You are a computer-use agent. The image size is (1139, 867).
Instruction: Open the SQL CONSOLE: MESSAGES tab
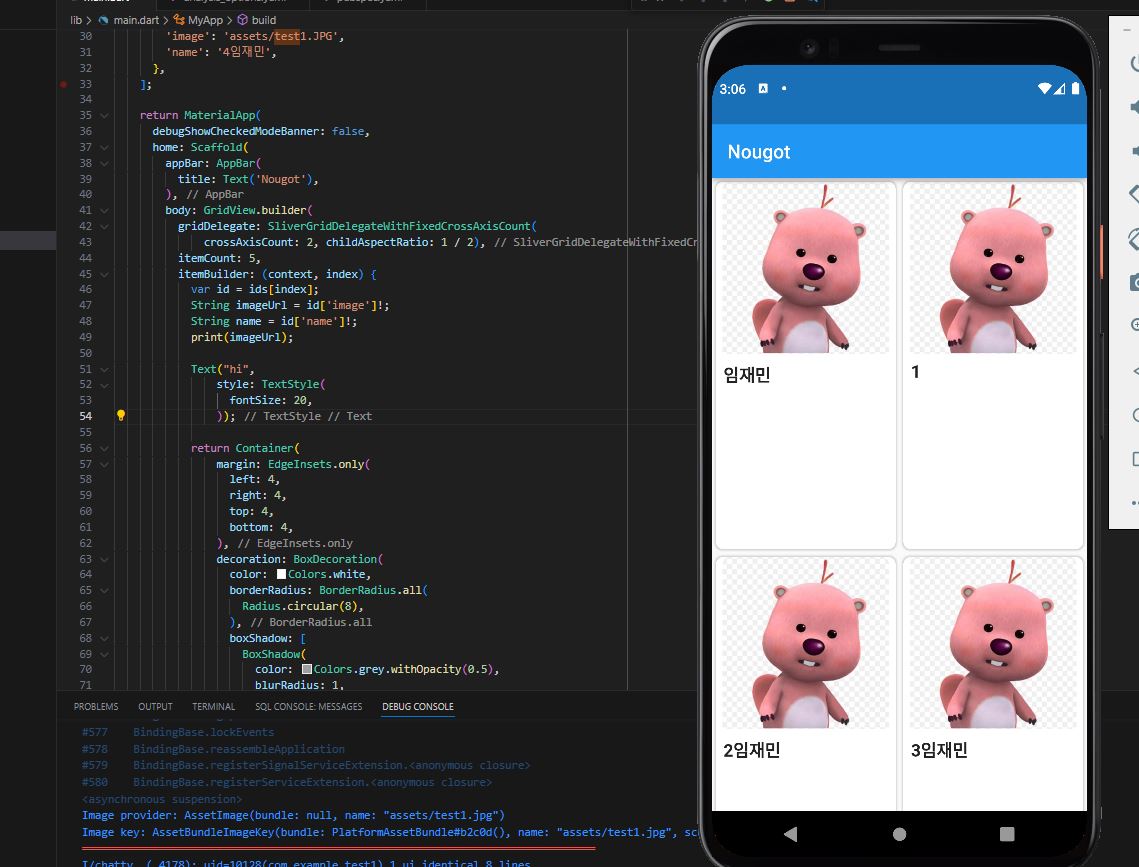(309, 707)
